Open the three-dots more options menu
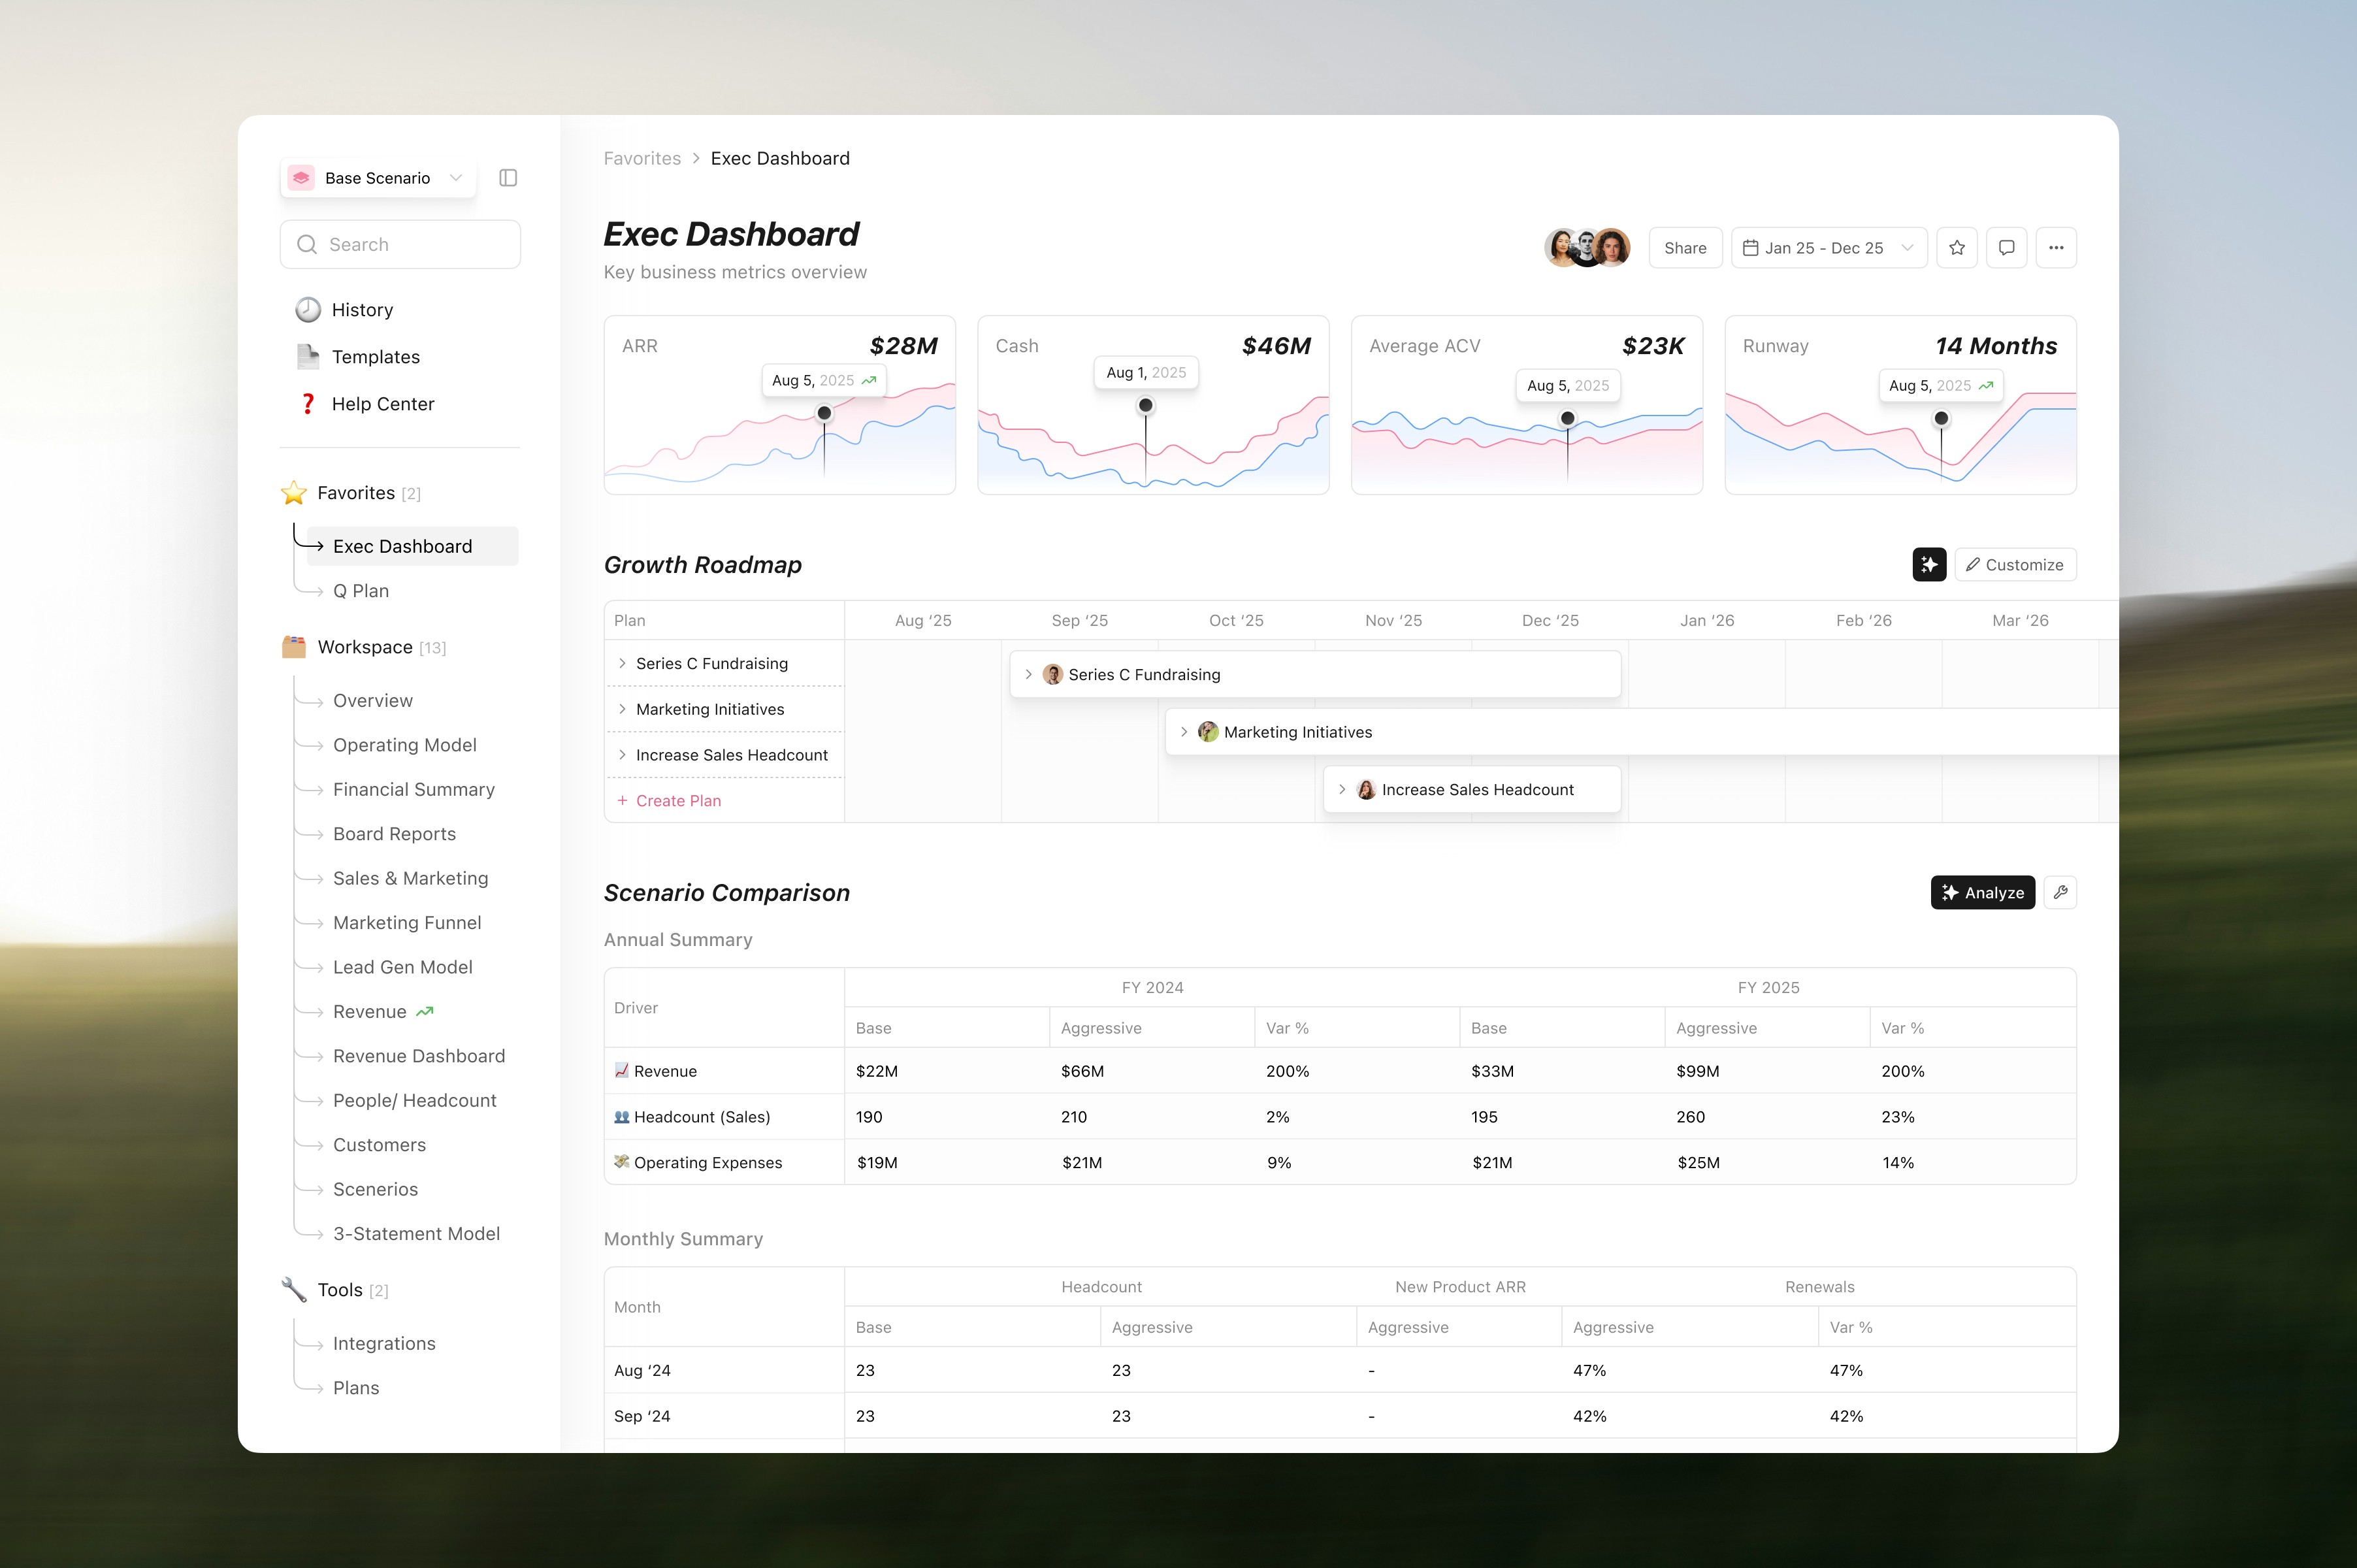 [x=2056, y=248]
